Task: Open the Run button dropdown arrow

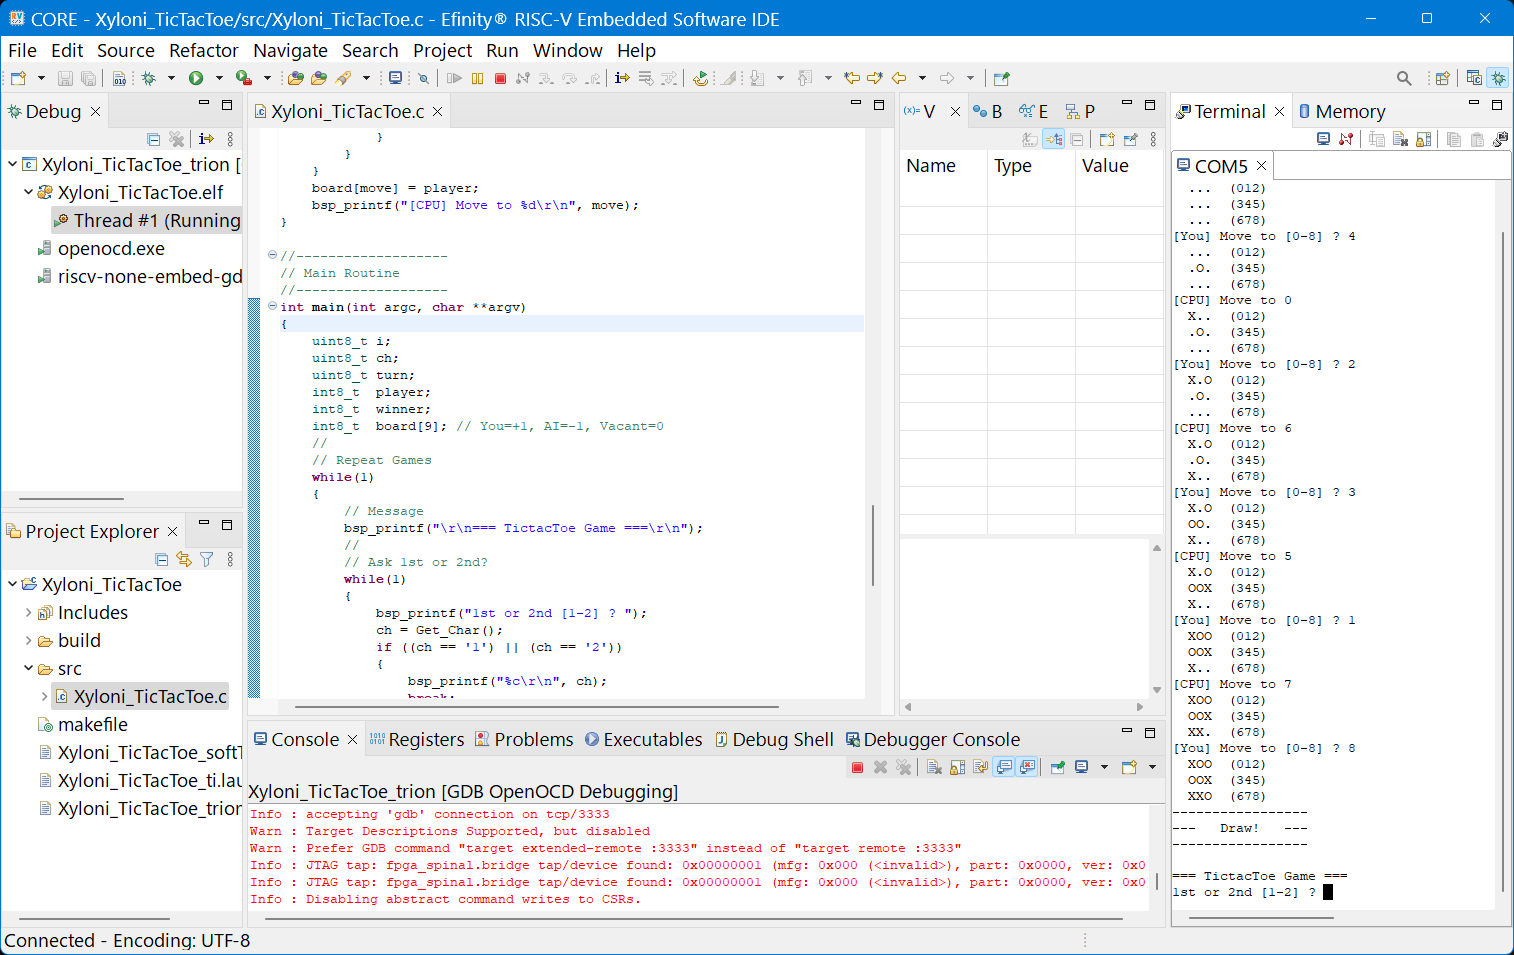Action: (x=219, y=78)
